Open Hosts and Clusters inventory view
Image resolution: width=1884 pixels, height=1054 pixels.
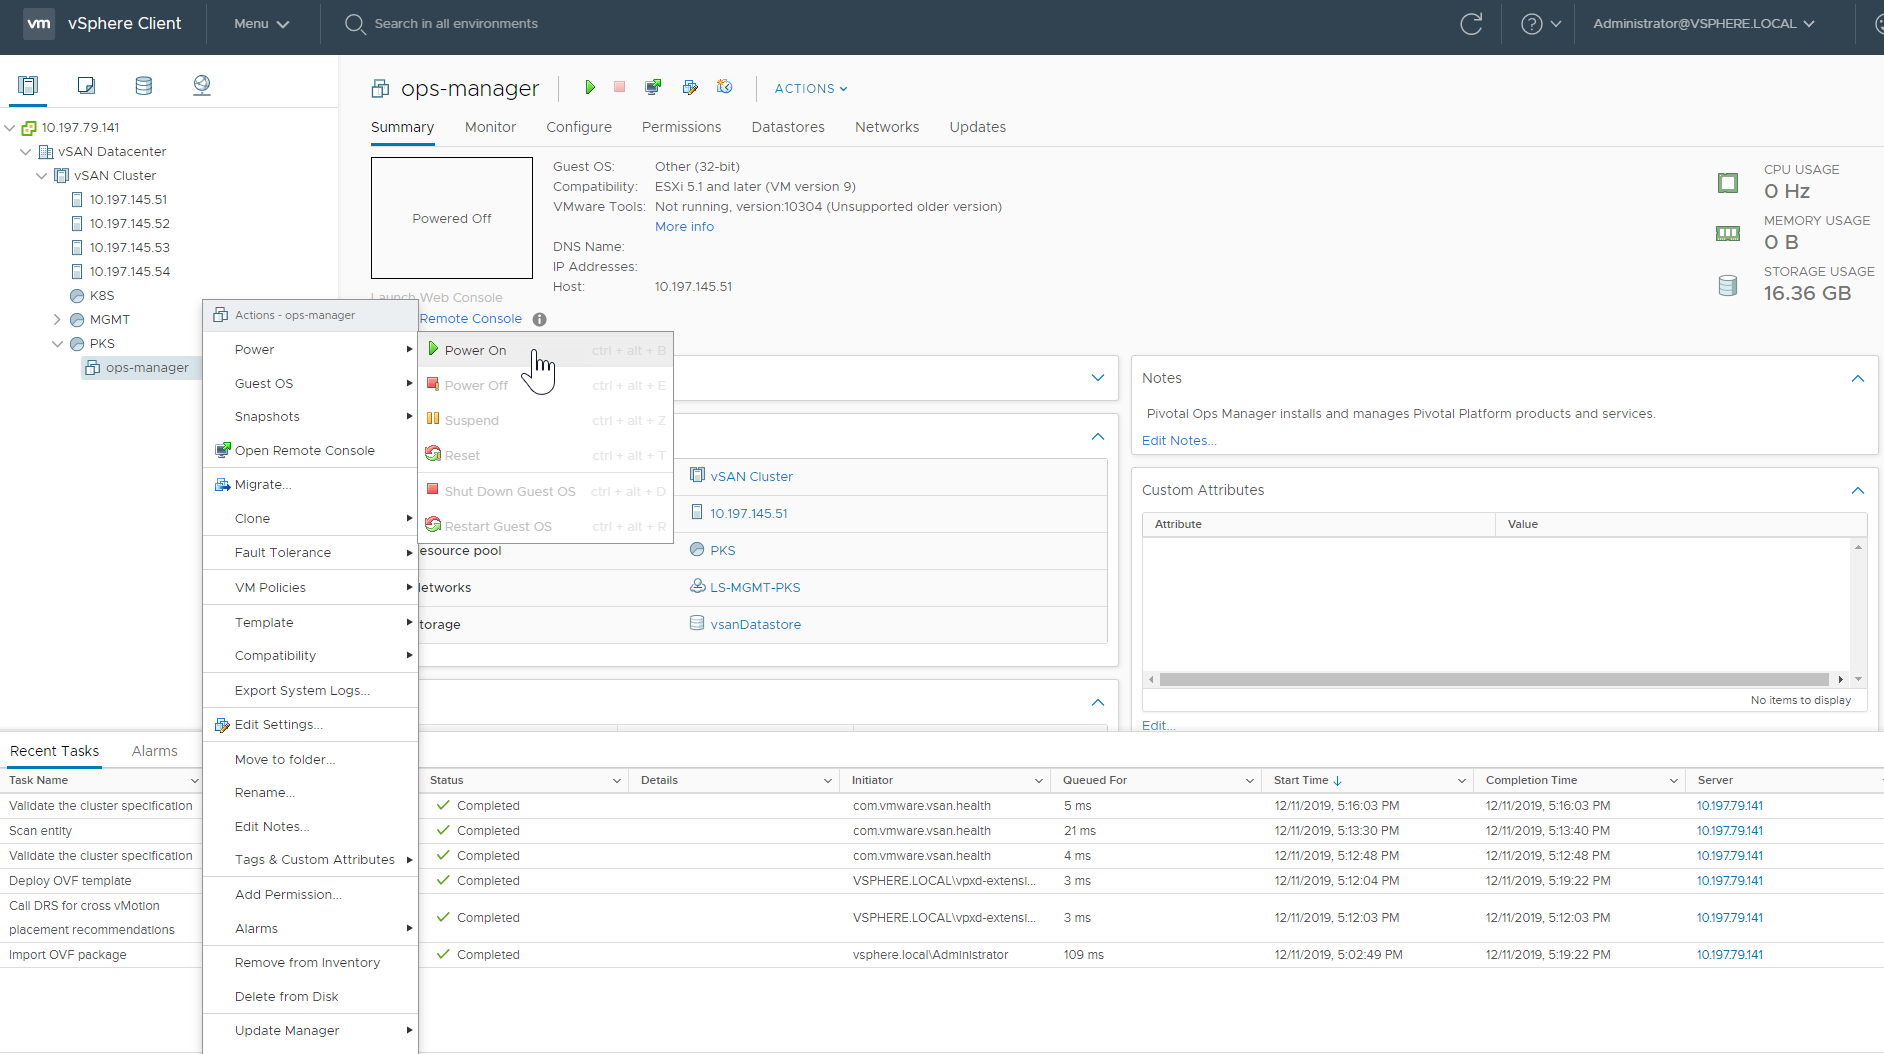28,85
